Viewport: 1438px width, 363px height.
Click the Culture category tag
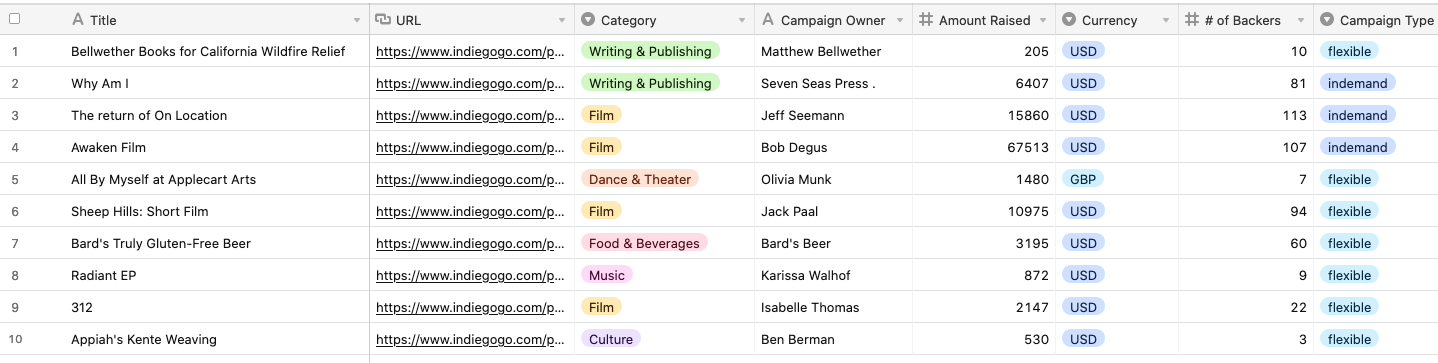tap(611, 339)
